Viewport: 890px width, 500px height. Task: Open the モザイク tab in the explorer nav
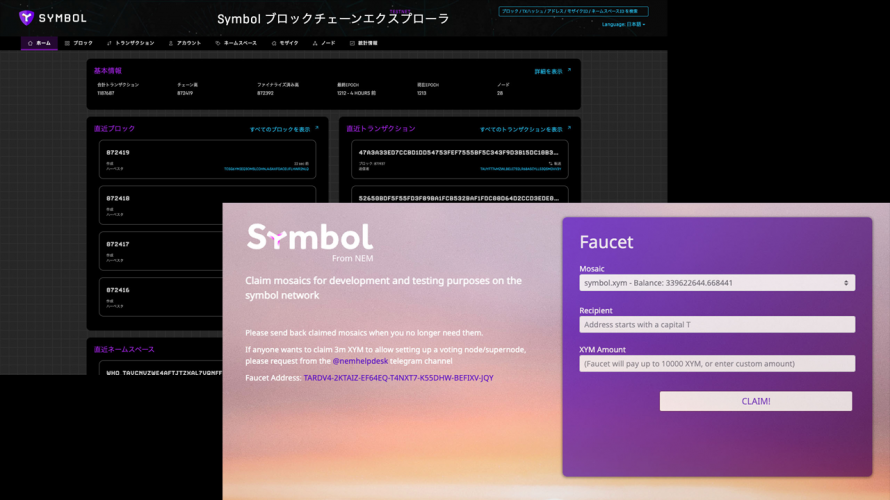(x=284, y=43)
